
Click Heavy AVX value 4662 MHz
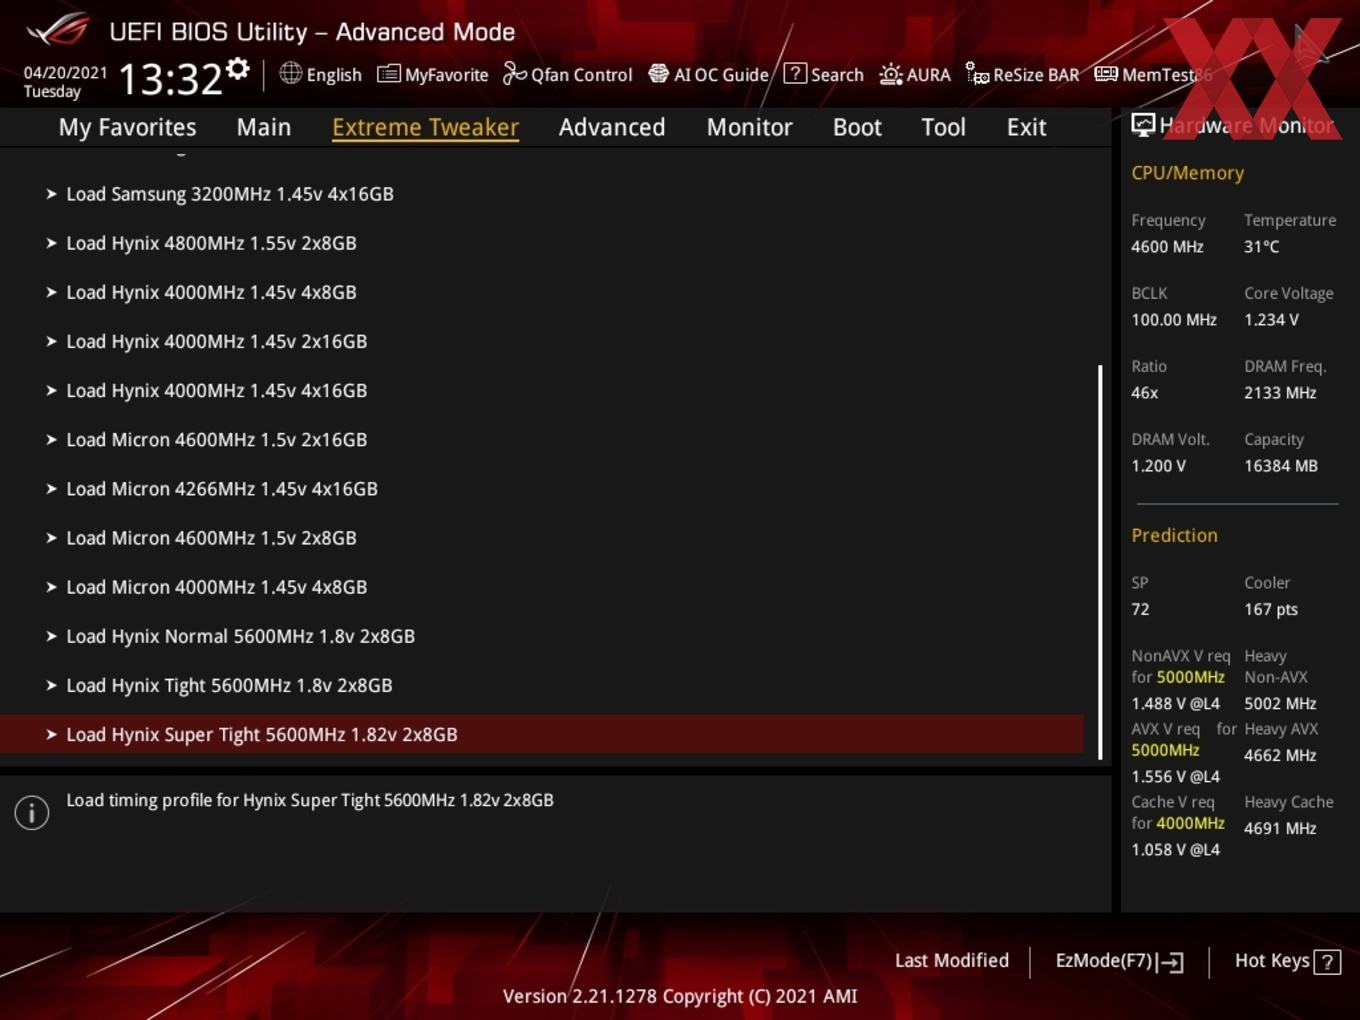point(1280,755)
